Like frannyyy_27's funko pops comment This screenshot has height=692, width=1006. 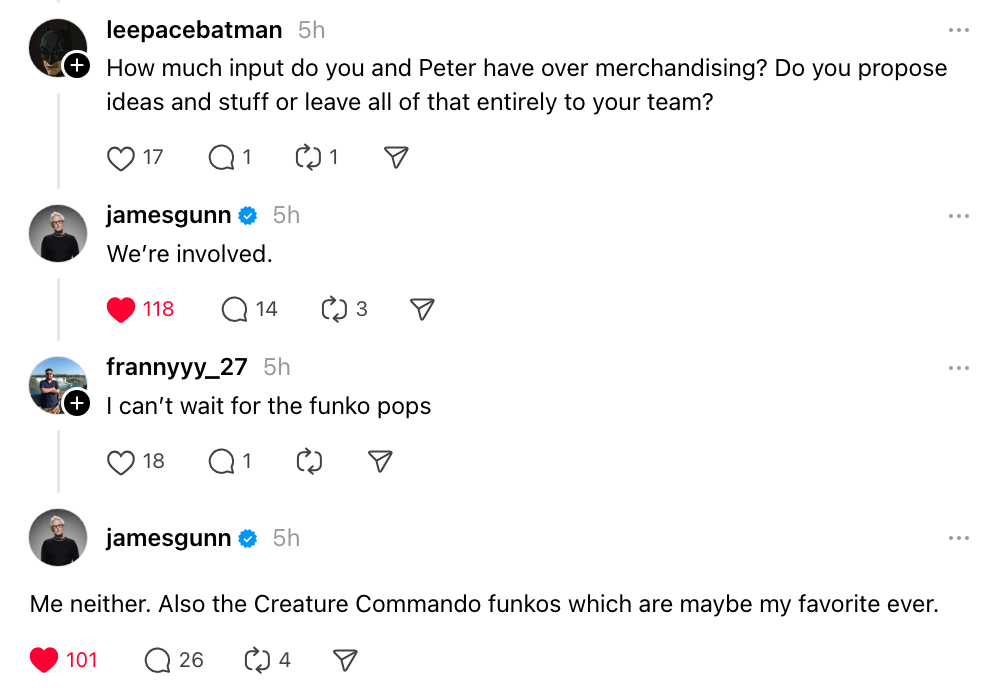[121, 462]
